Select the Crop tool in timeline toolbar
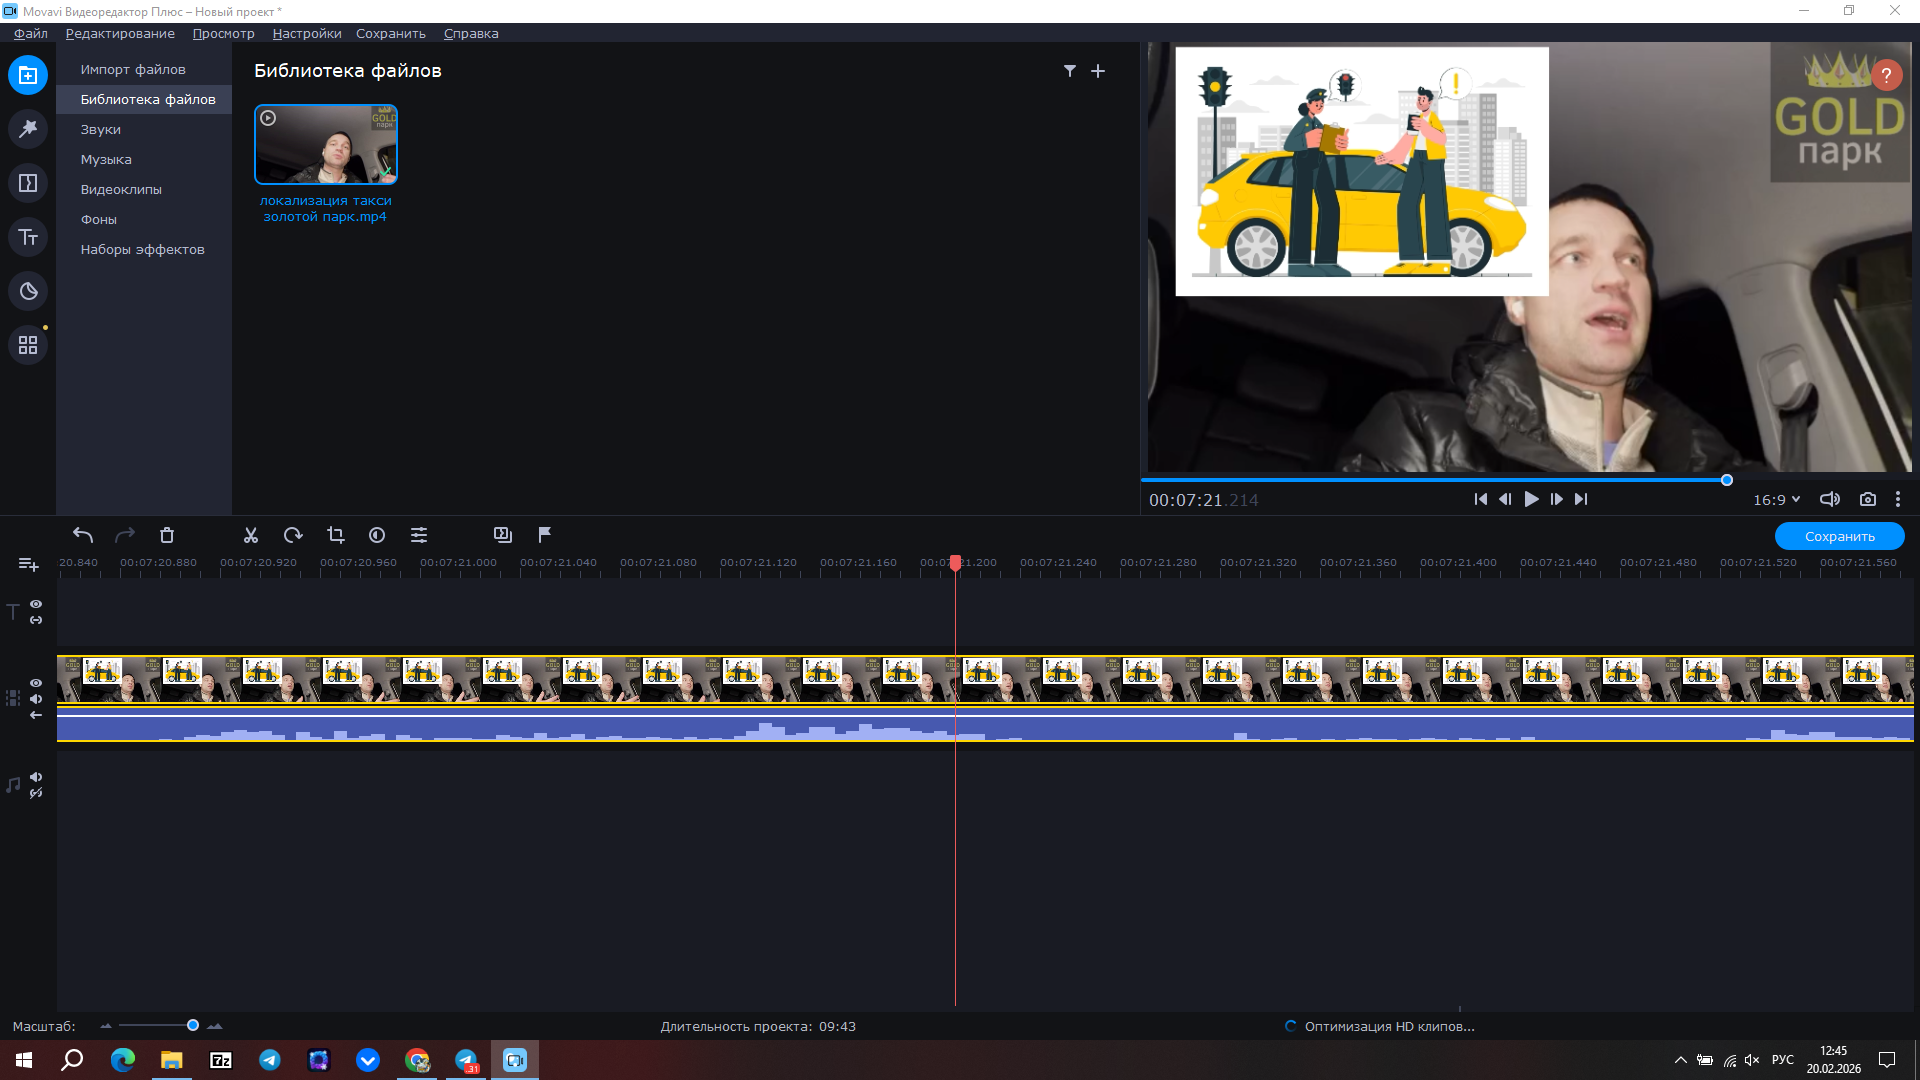1920x1080 pixels. pos(335,536)
